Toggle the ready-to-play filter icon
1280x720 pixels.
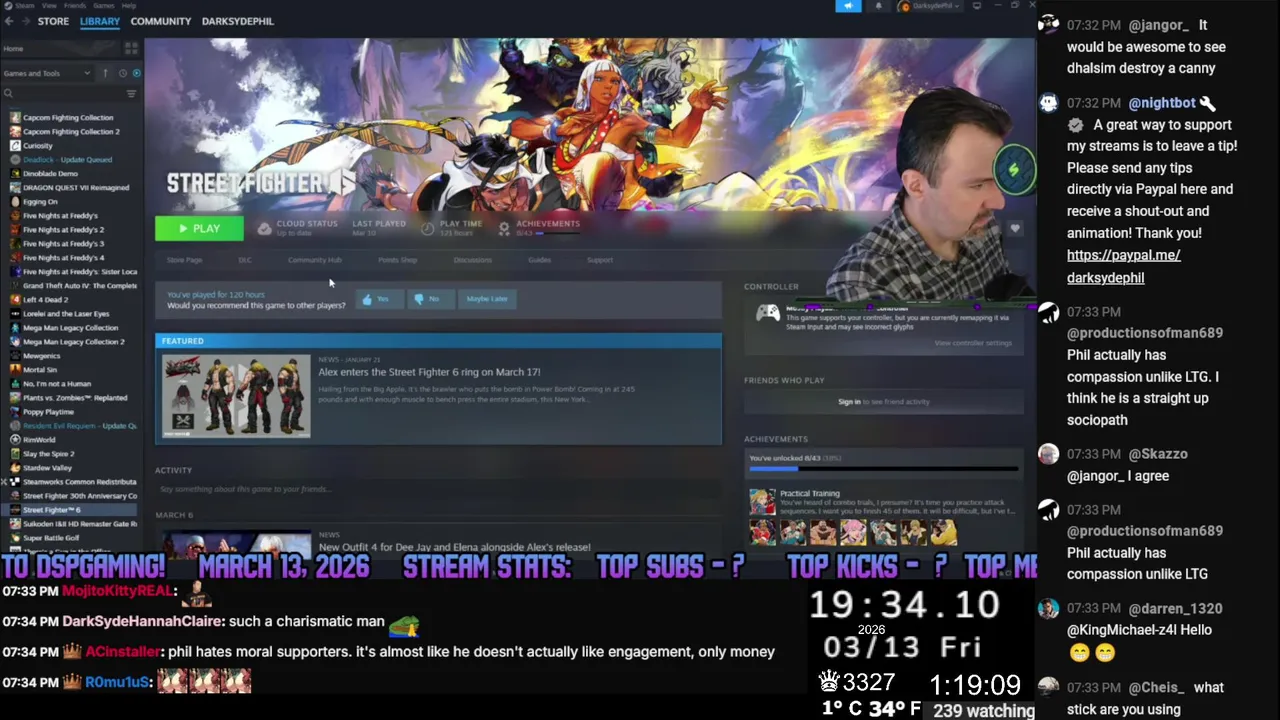point(136,73)
